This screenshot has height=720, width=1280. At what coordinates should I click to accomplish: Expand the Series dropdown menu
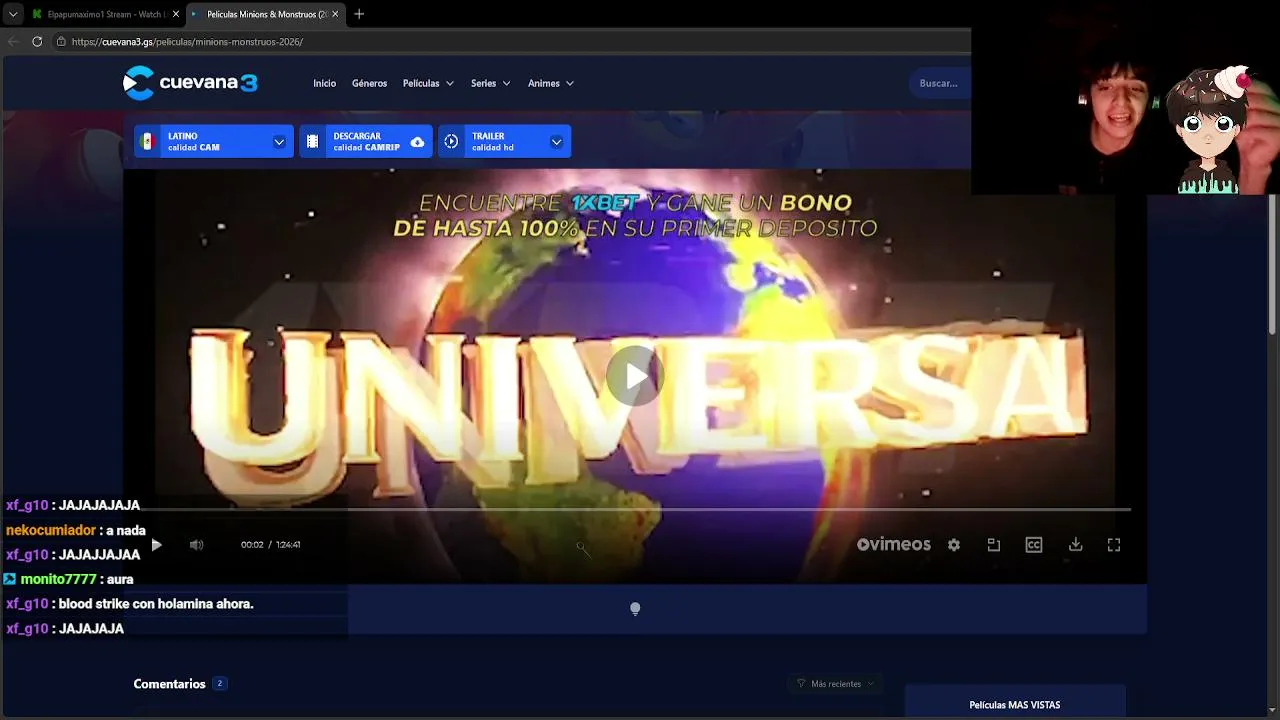click(491, 84)
